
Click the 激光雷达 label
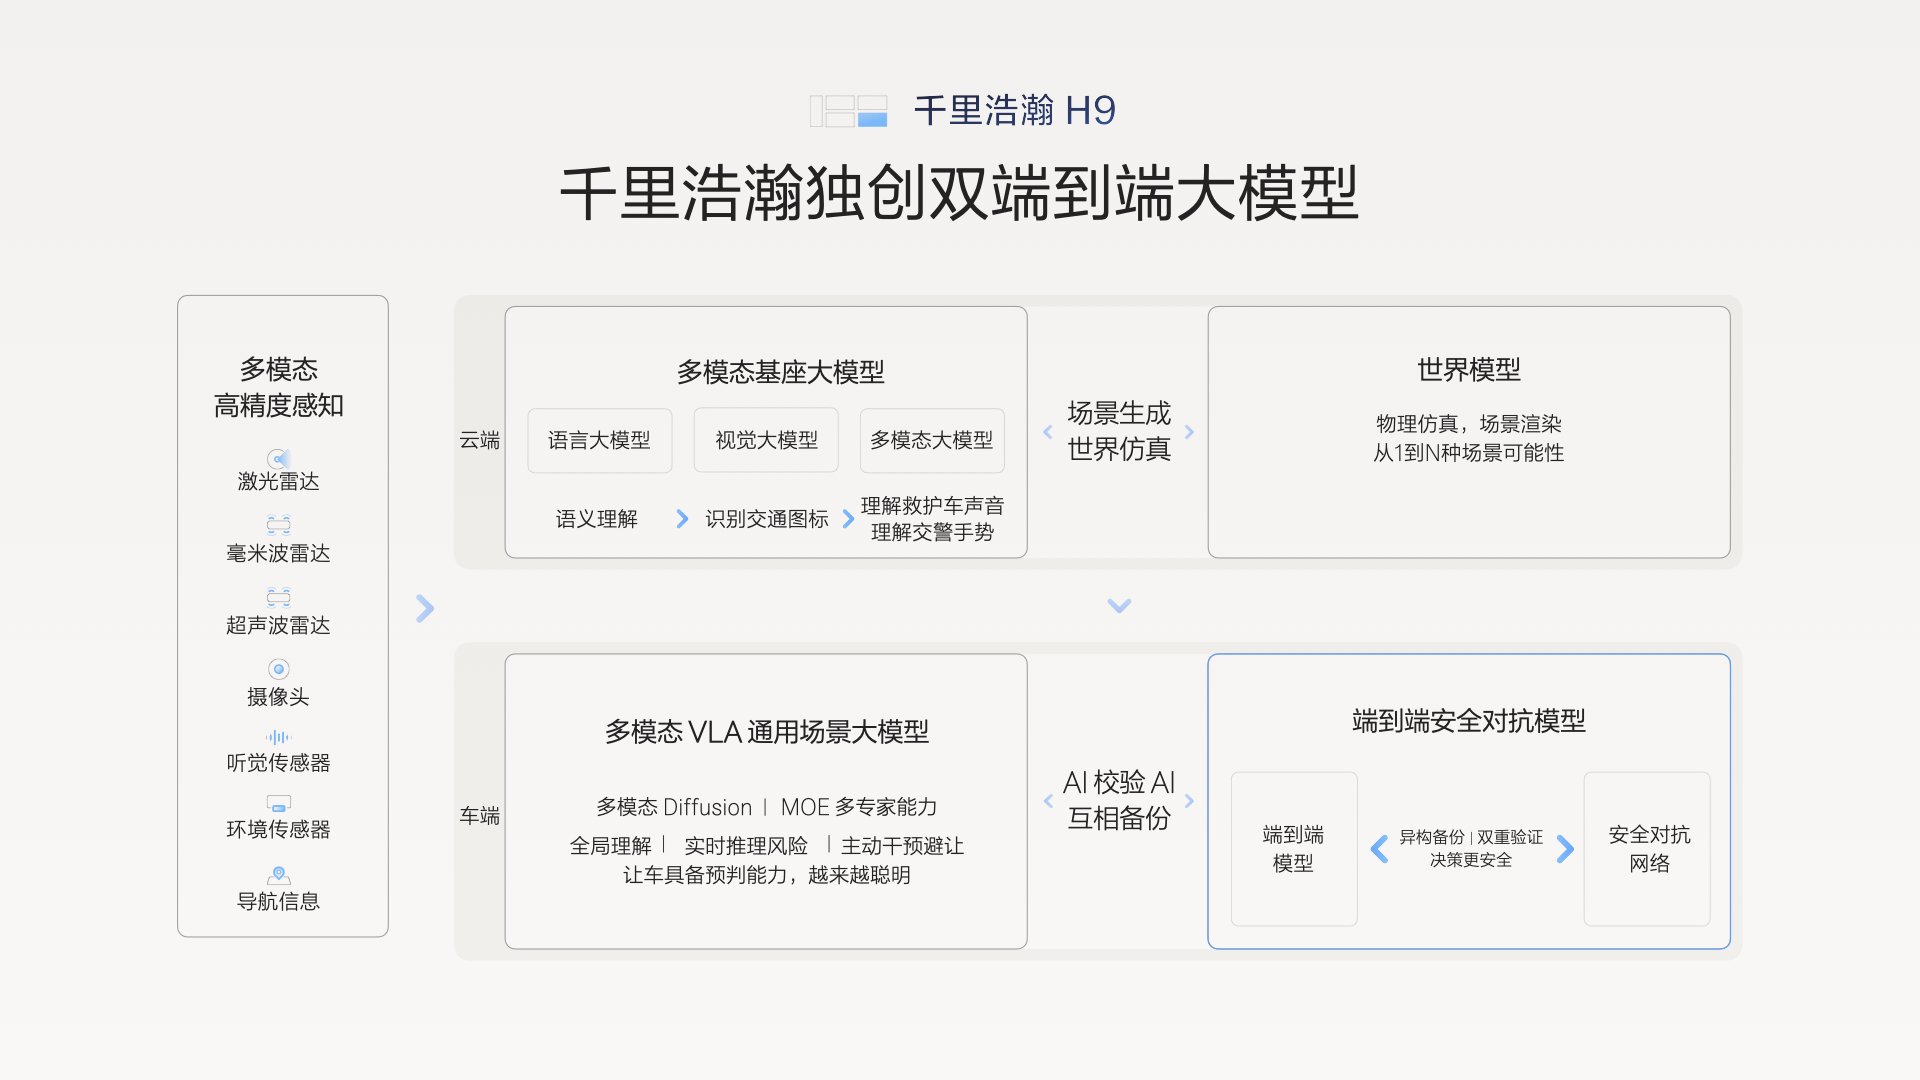coord(278,481)
